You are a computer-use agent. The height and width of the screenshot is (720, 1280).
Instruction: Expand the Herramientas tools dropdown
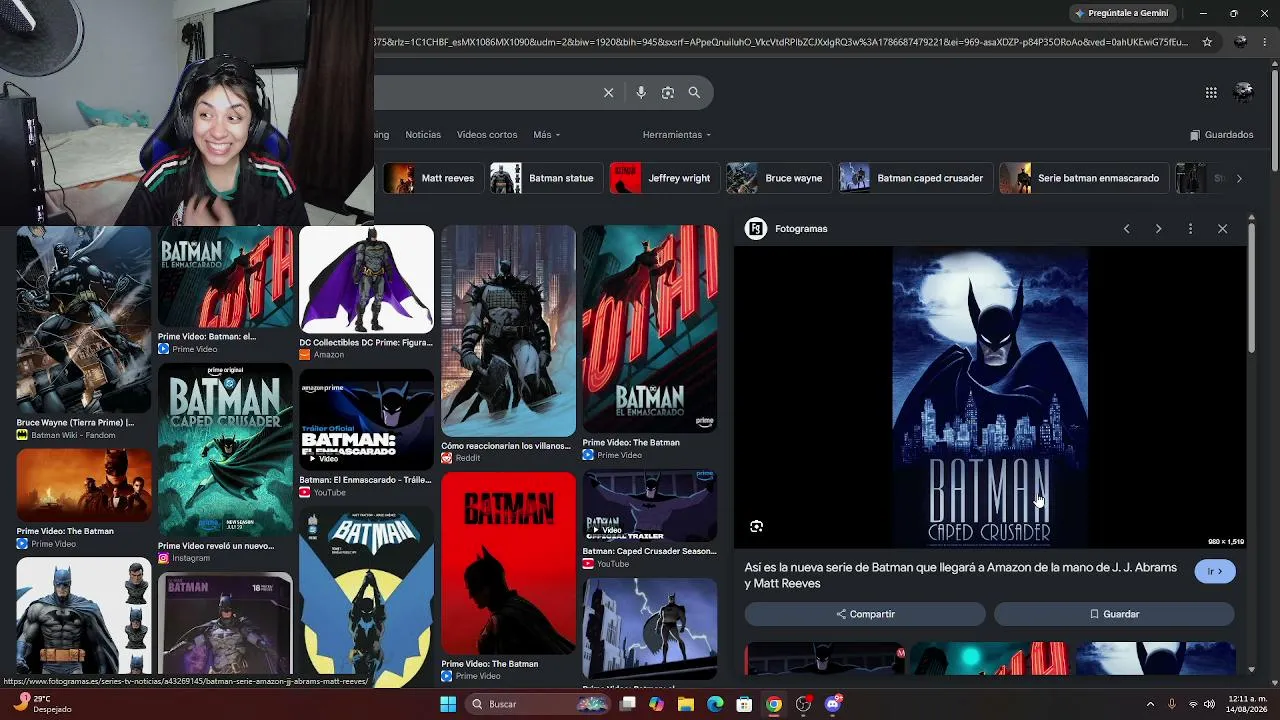coord(677,135)
